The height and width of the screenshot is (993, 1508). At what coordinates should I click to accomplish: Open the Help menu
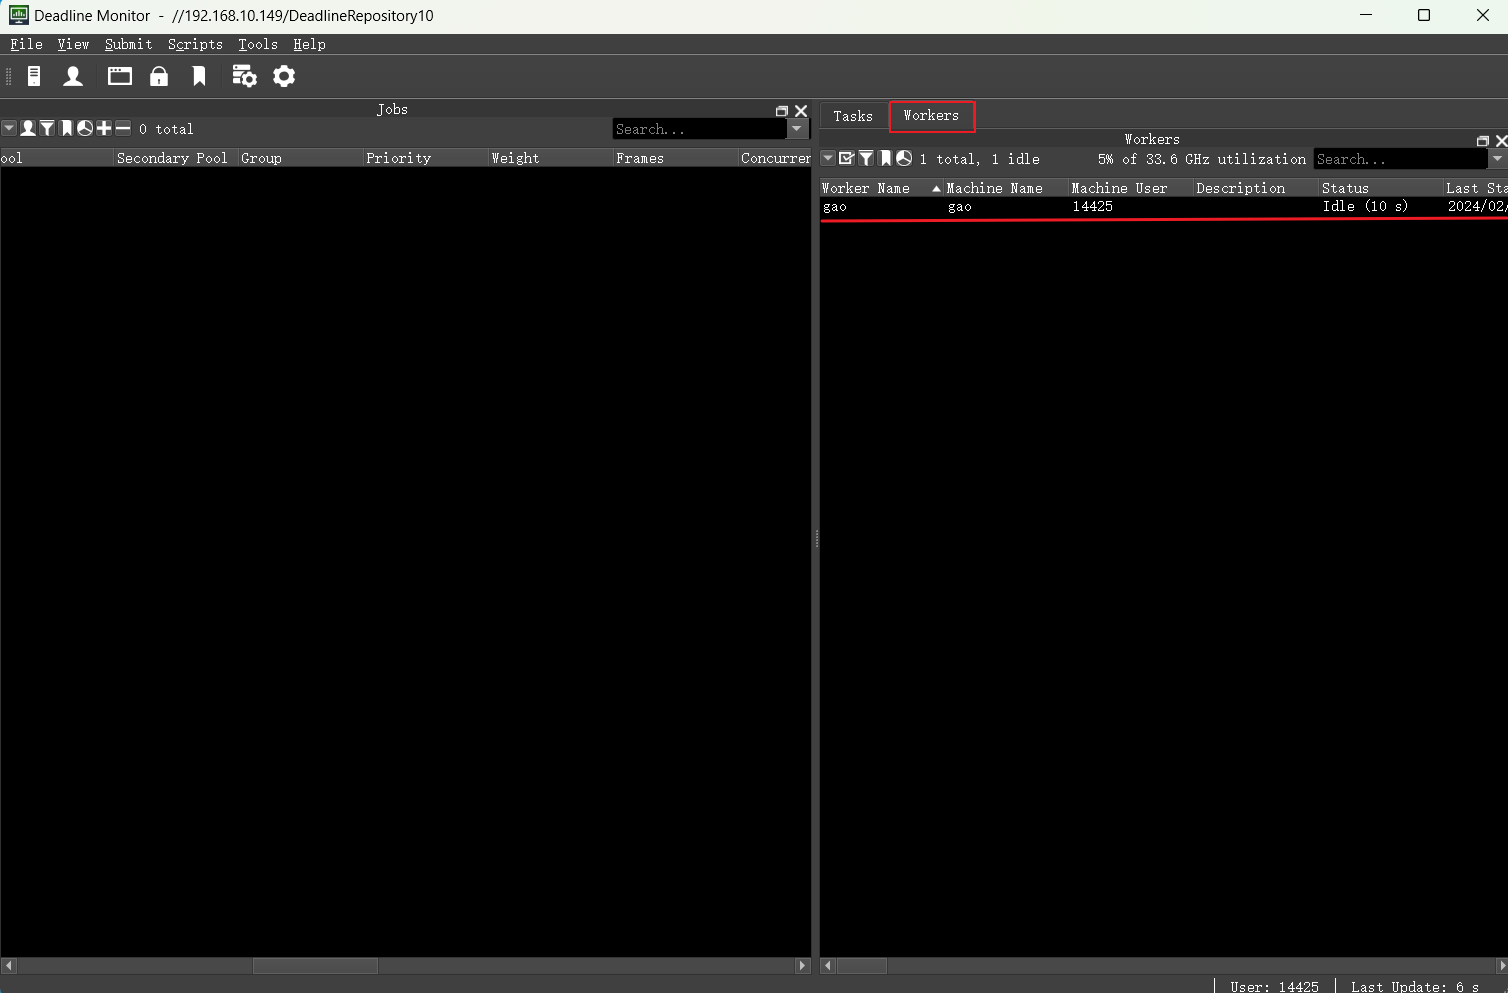point(309,44)
